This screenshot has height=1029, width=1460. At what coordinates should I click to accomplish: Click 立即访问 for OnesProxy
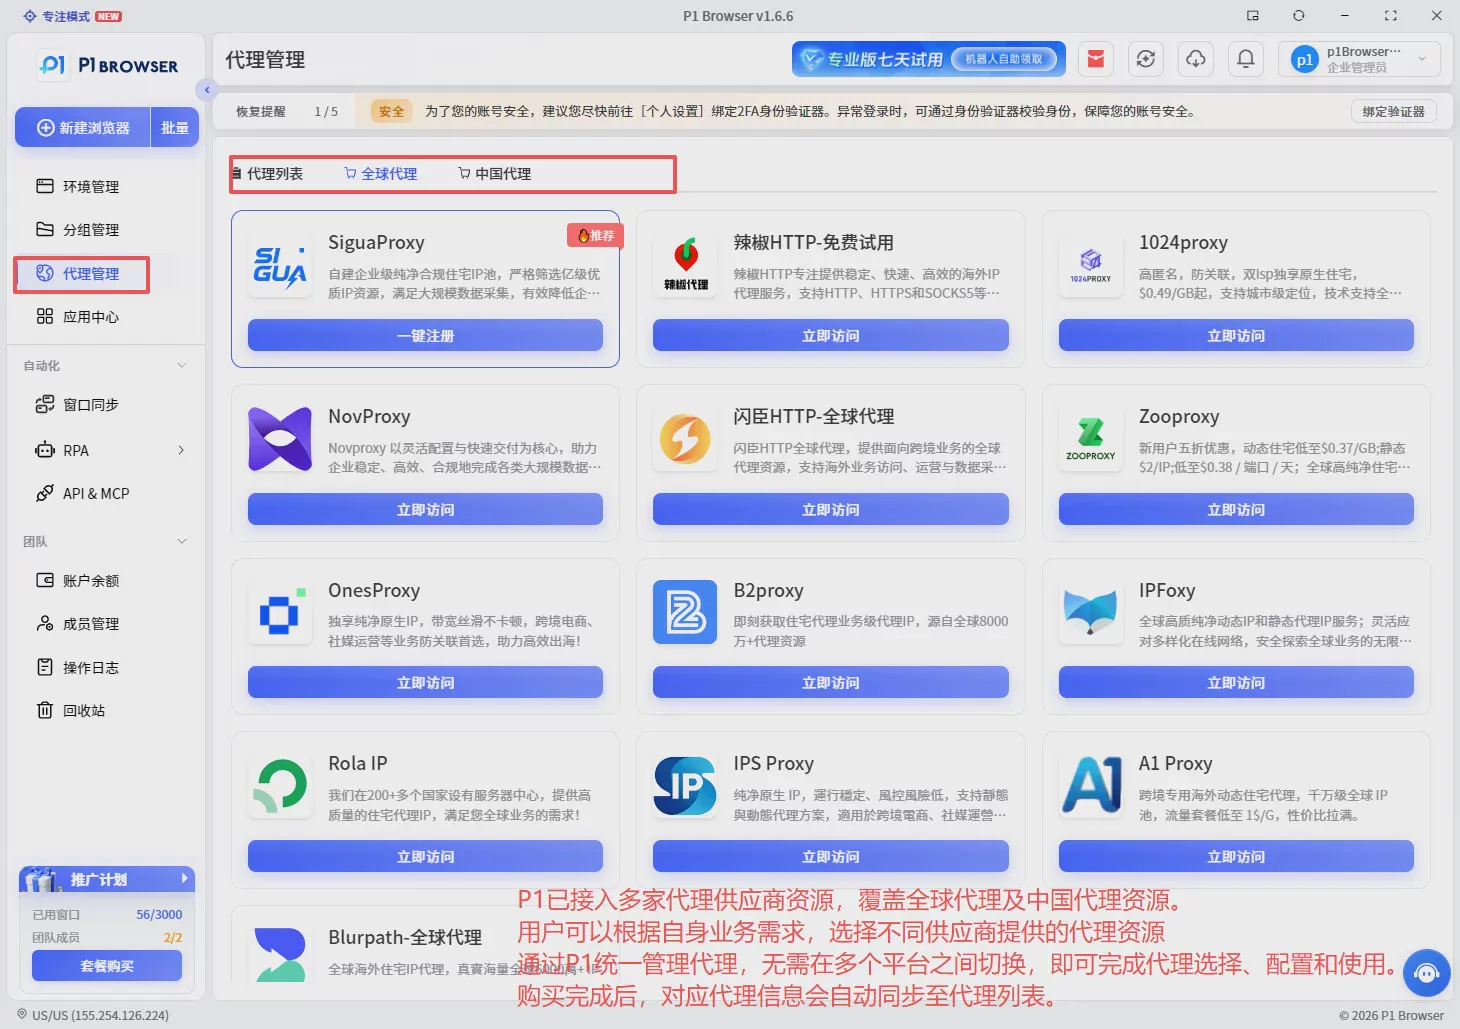coord(425,682)
